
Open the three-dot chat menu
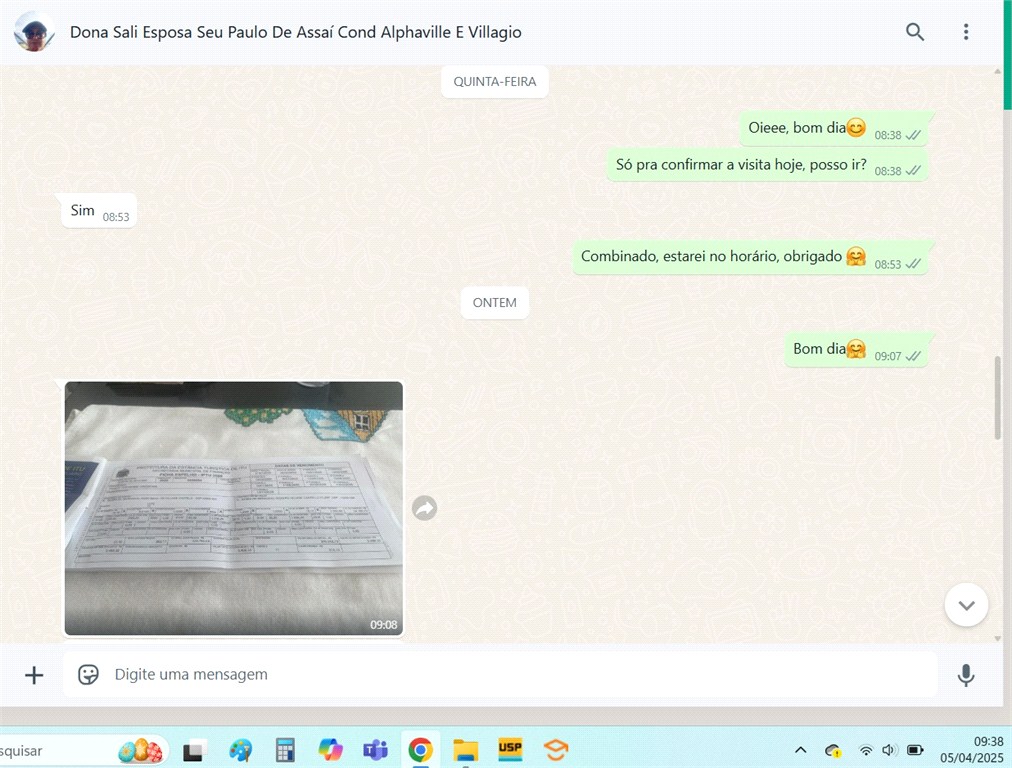click(966, 32)
